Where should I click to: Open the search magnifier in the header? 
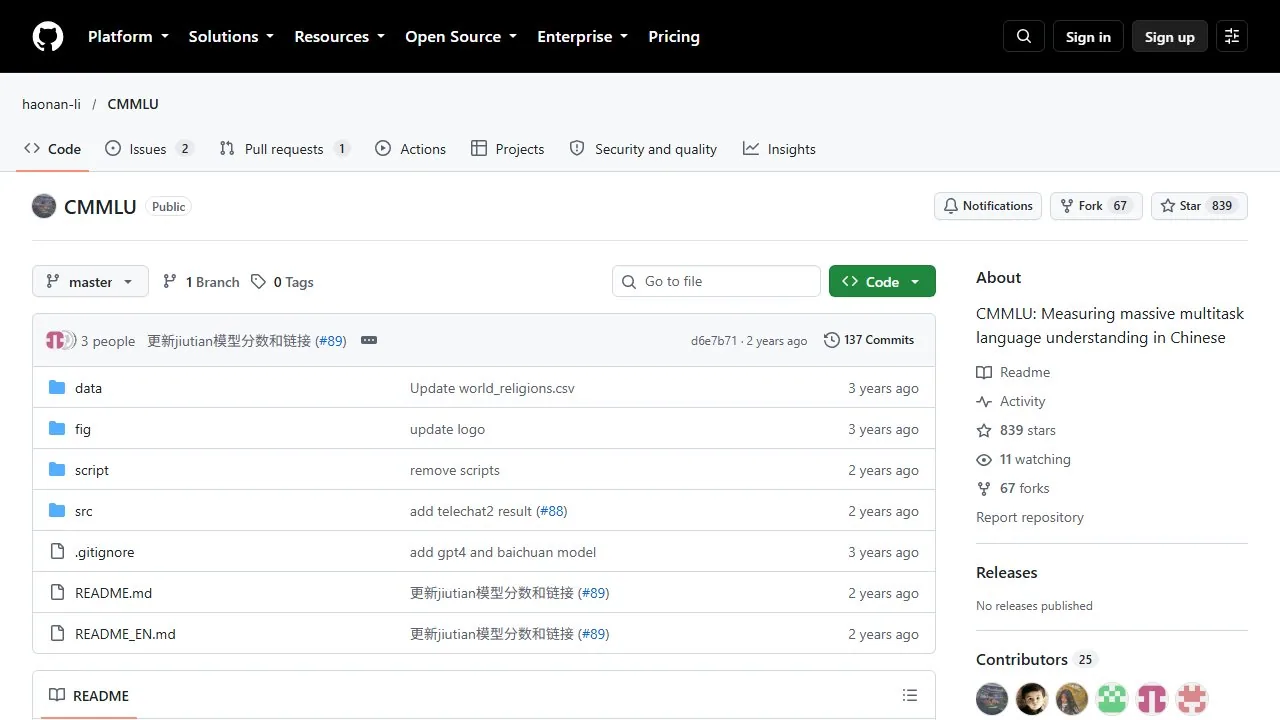pyautogui.click(x=1024, y=37)
